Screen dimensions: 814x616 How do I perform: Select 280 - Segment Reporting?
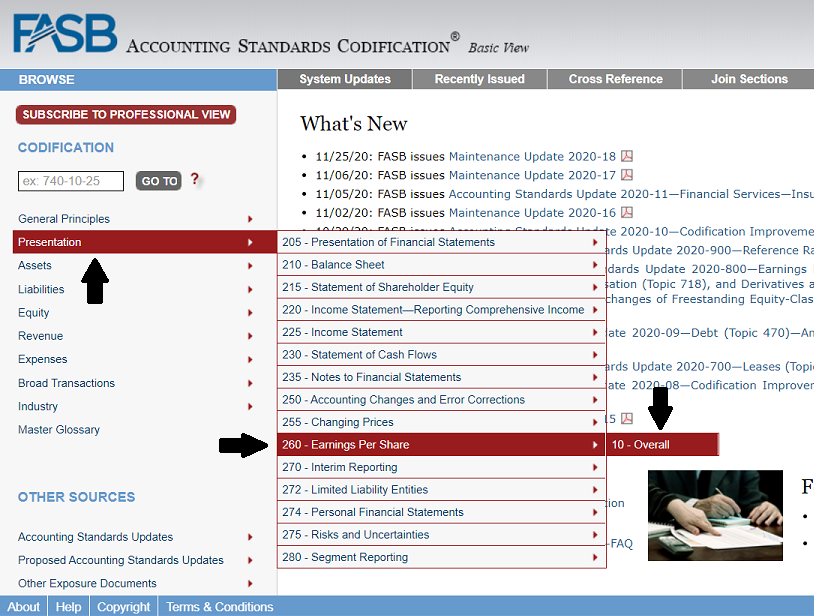point(441,557)
